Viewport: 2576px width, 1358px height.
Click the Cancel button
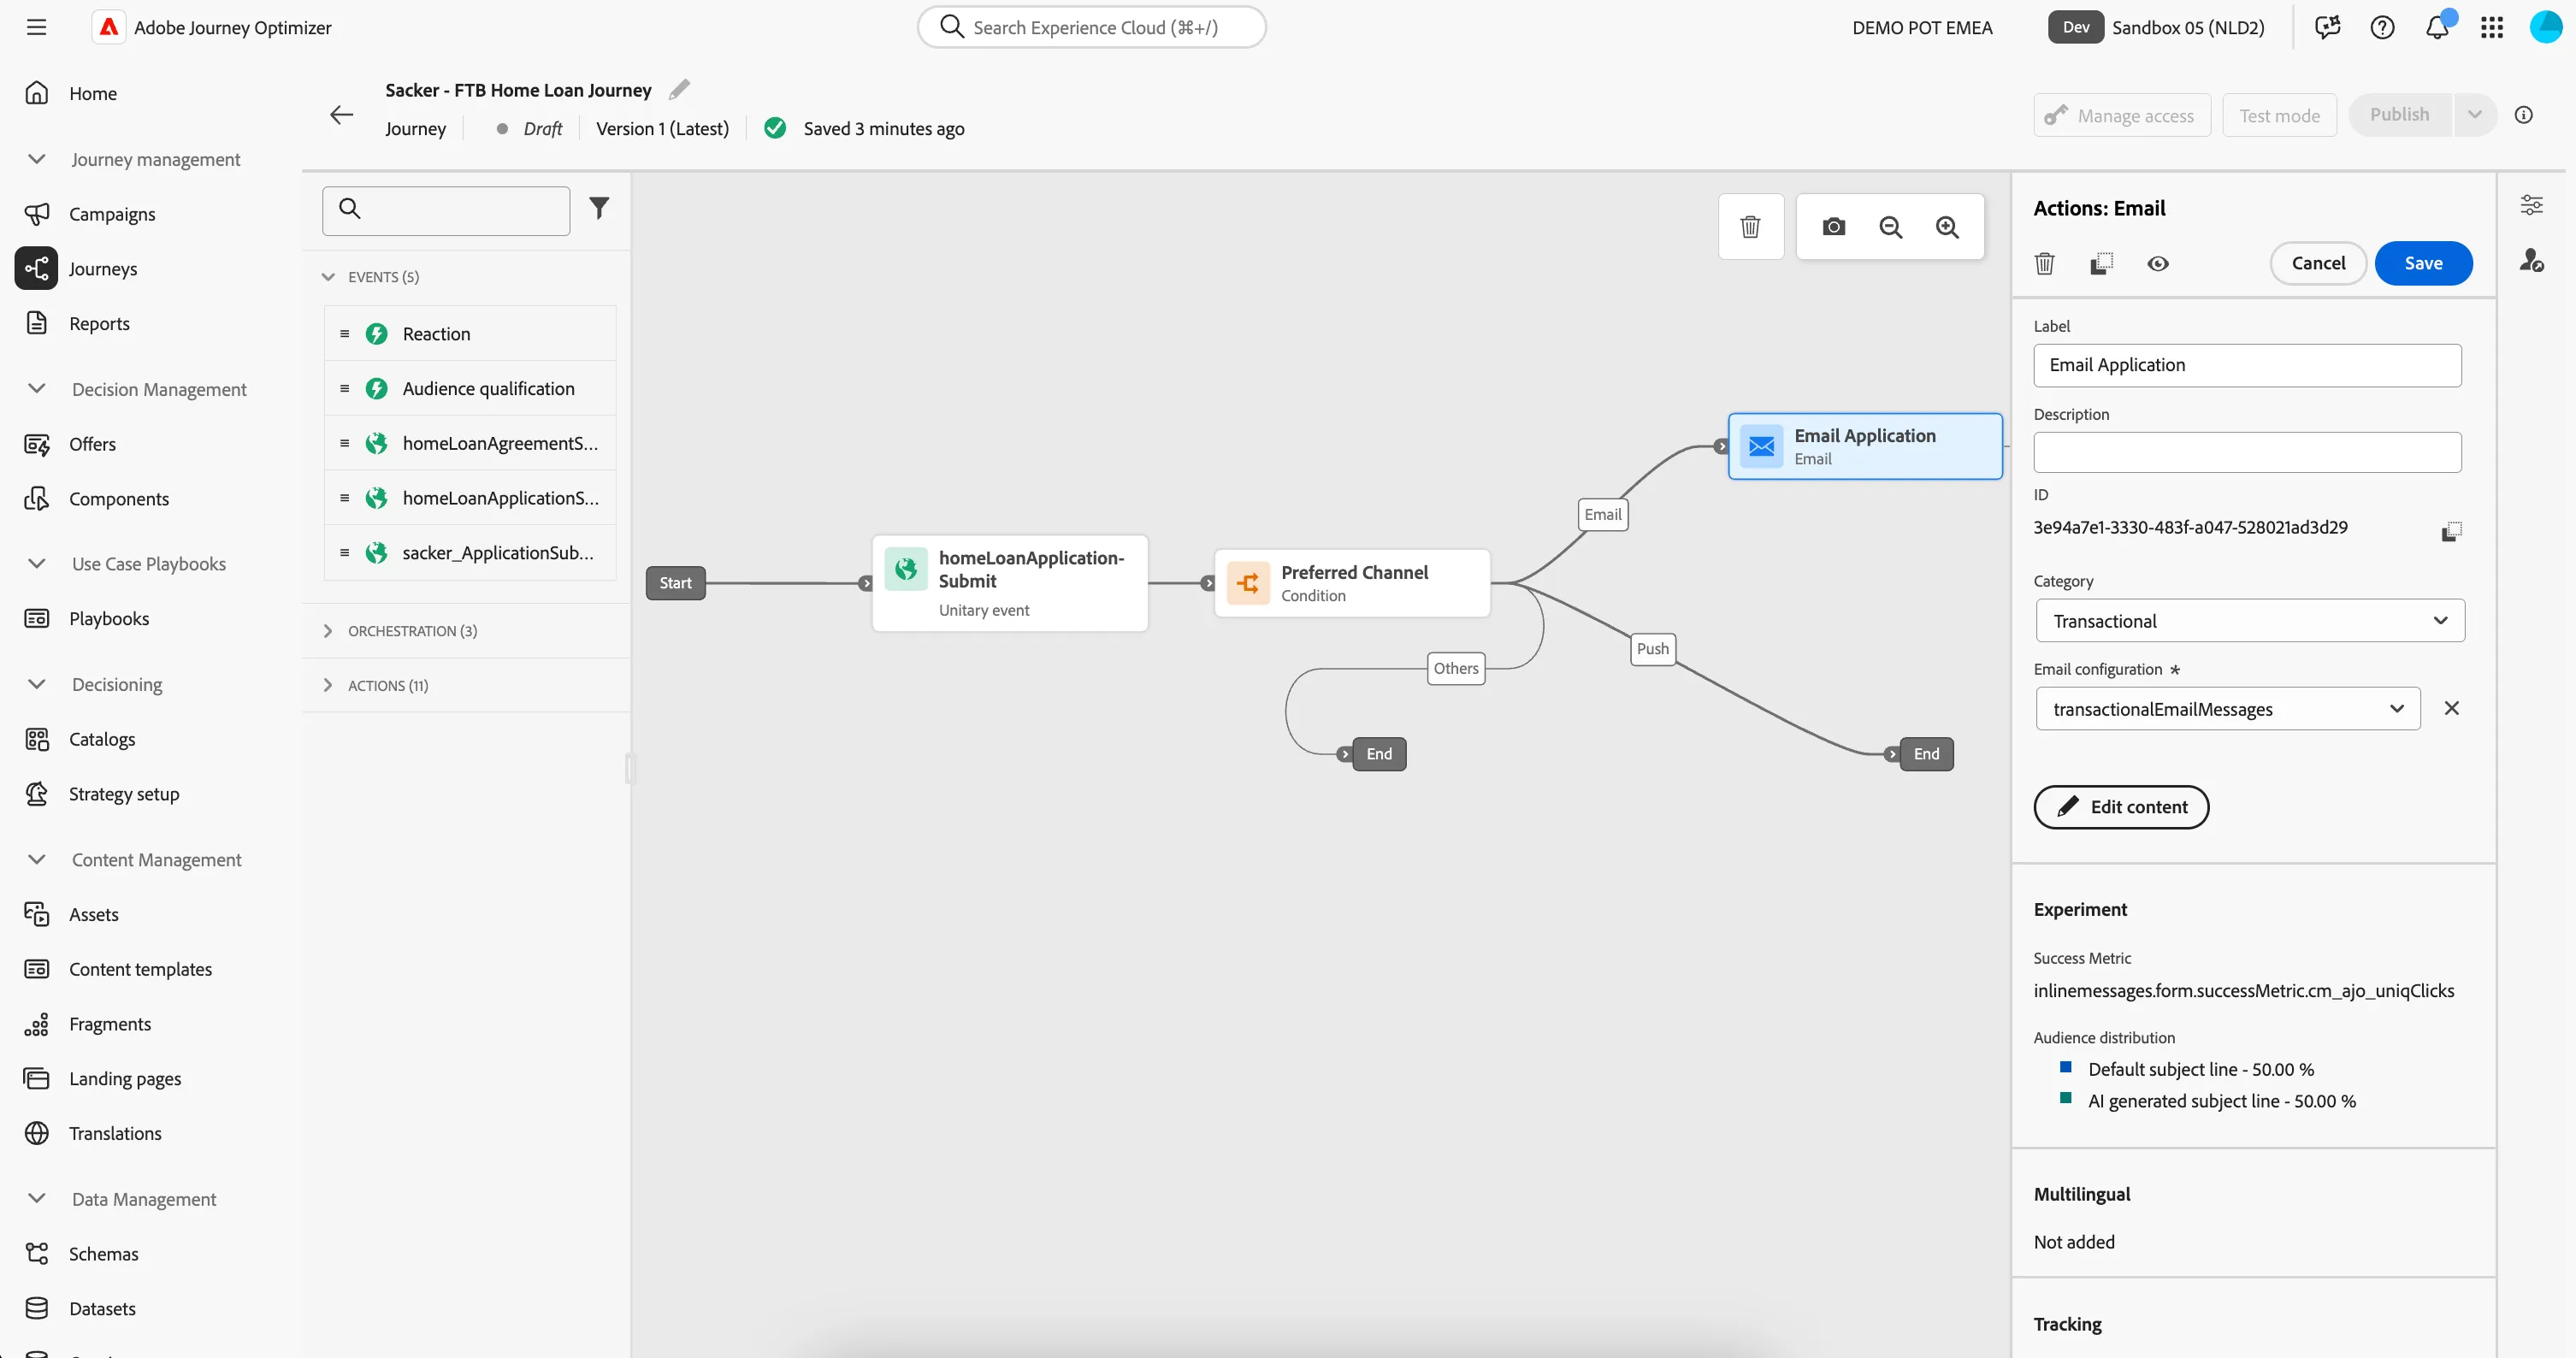point(2318,263)
